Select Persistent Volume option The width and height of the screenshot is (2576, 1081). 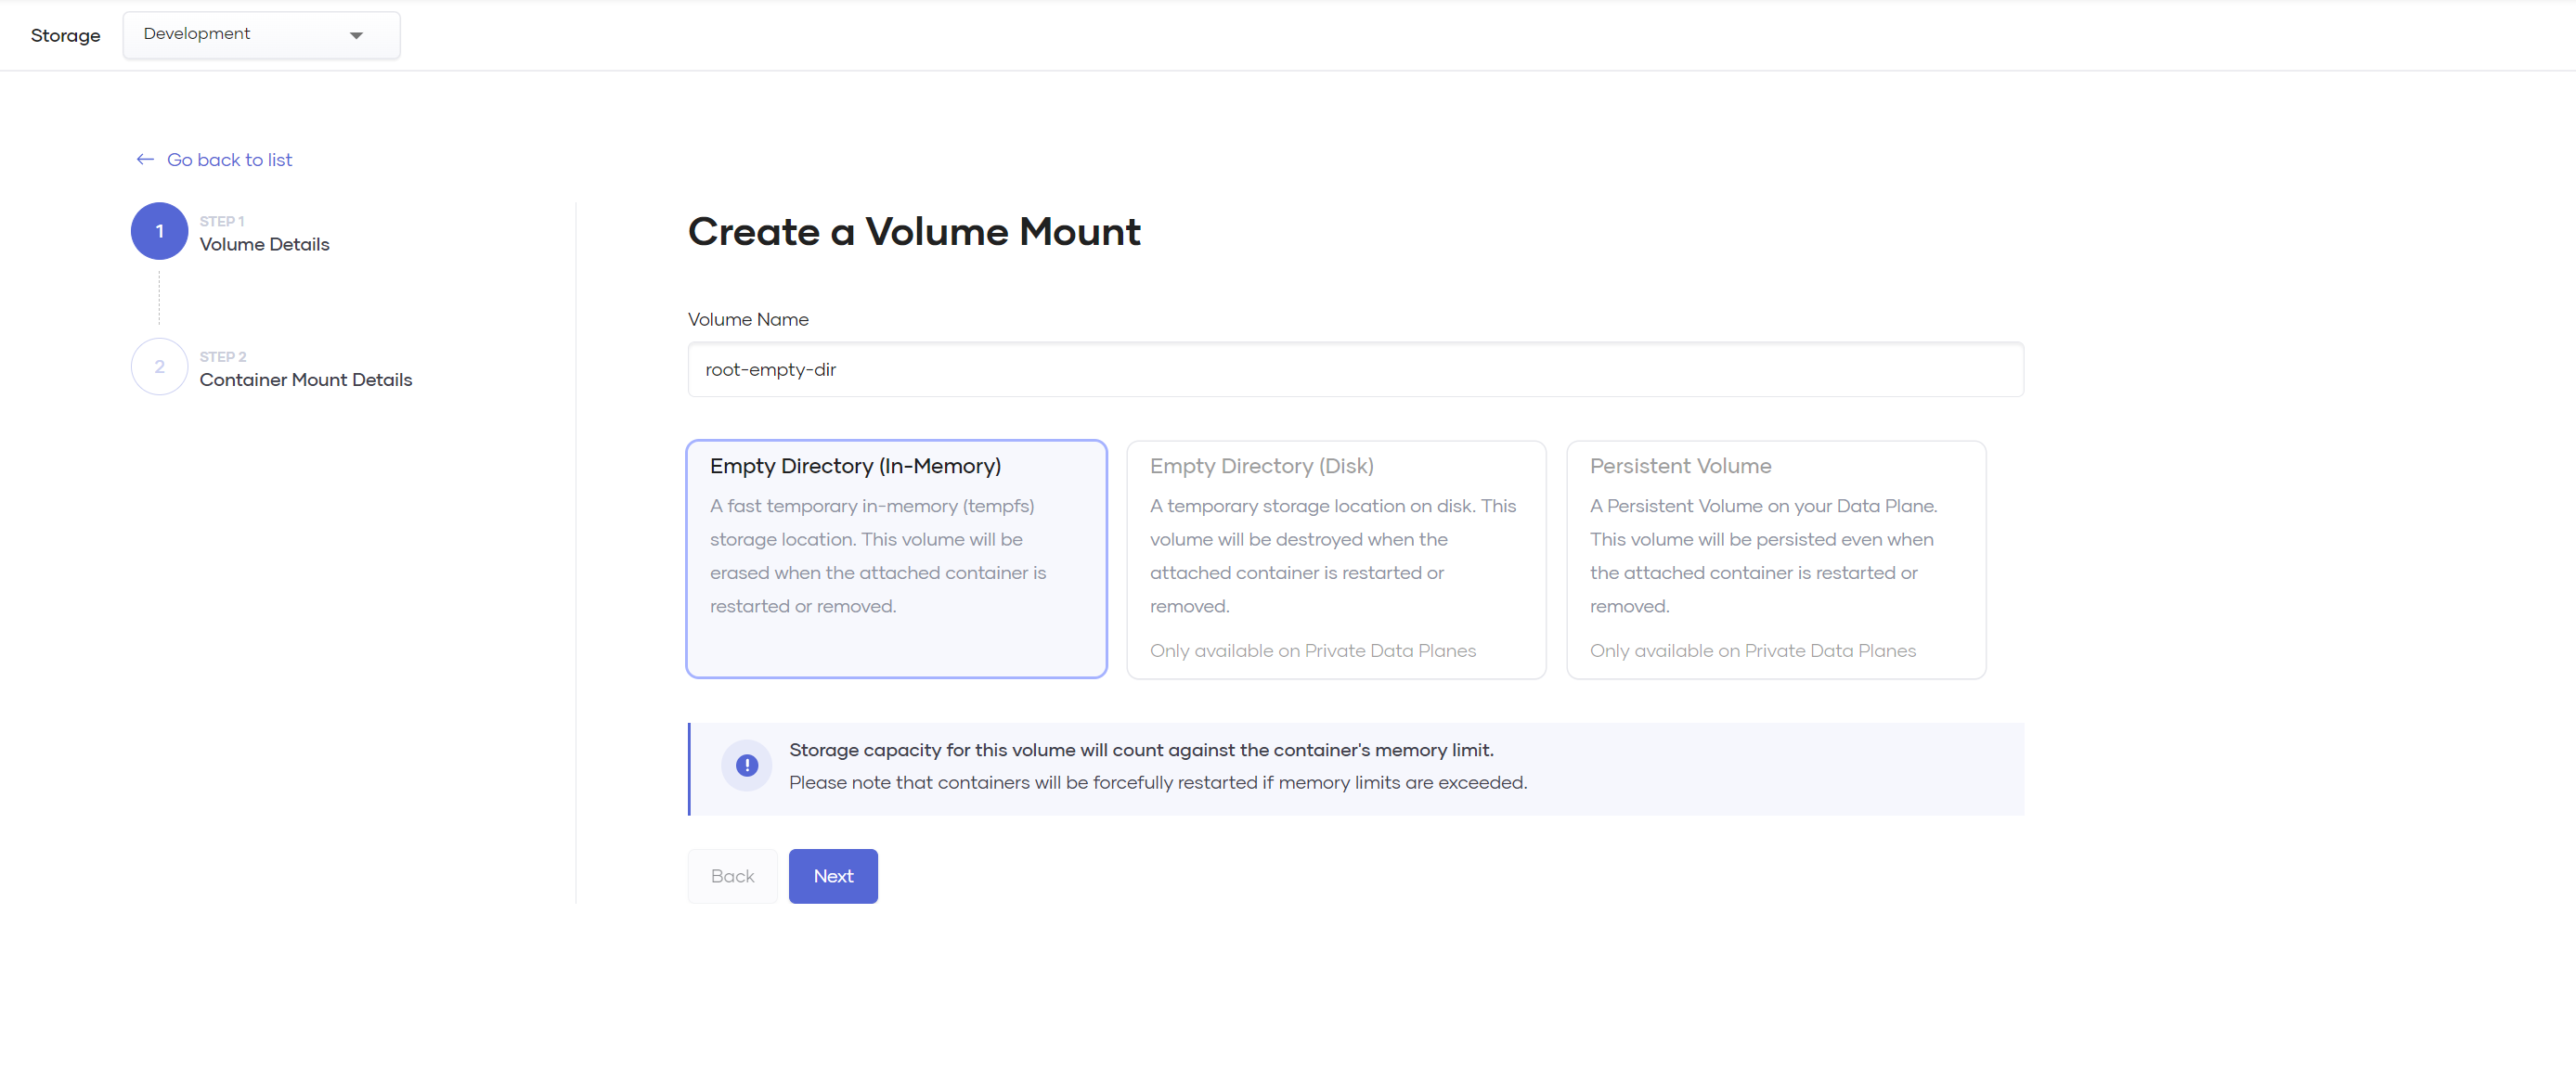coord(1775,559)
